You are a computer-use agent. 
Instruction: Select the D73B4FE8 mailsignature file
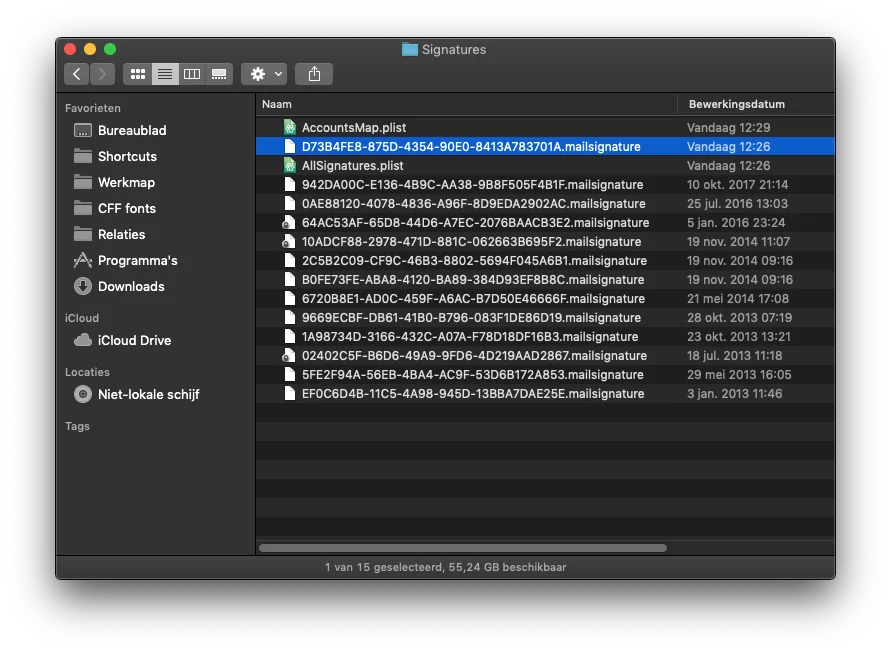pos(545,147)
